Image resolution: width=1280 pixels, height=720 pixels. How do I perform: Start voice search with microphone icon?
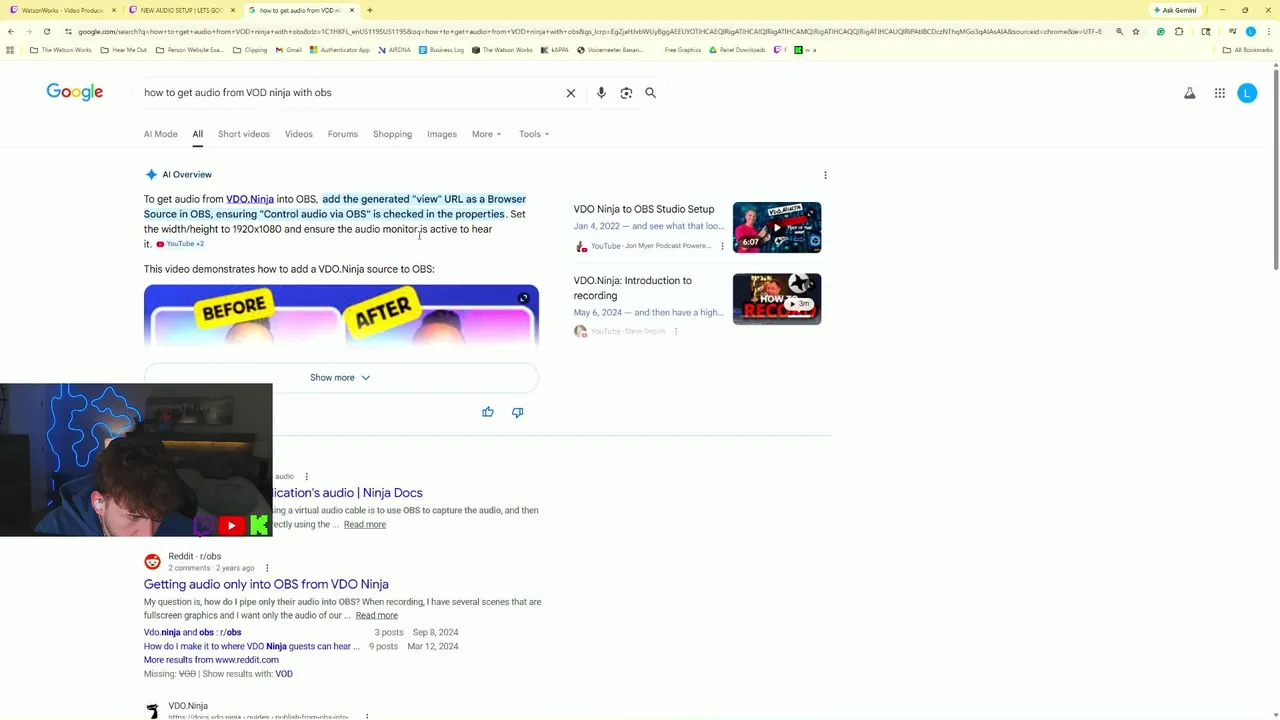[x=601, y=93]
